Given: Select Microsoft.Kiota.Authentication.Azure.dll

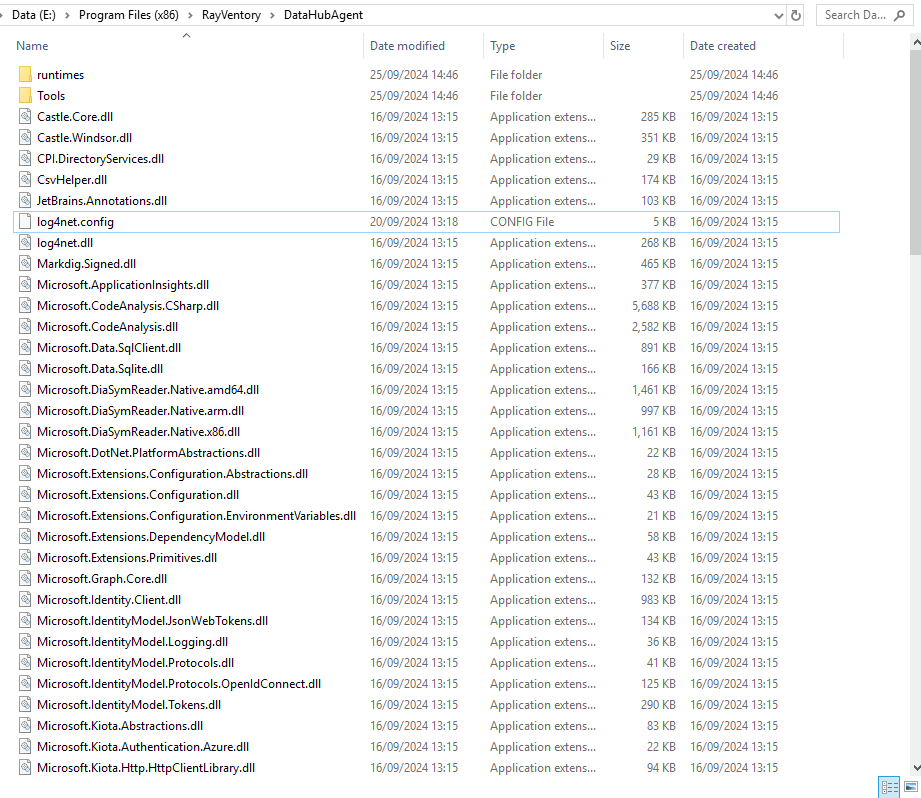Looking at the screenshot, I should (x=143, y=747).
